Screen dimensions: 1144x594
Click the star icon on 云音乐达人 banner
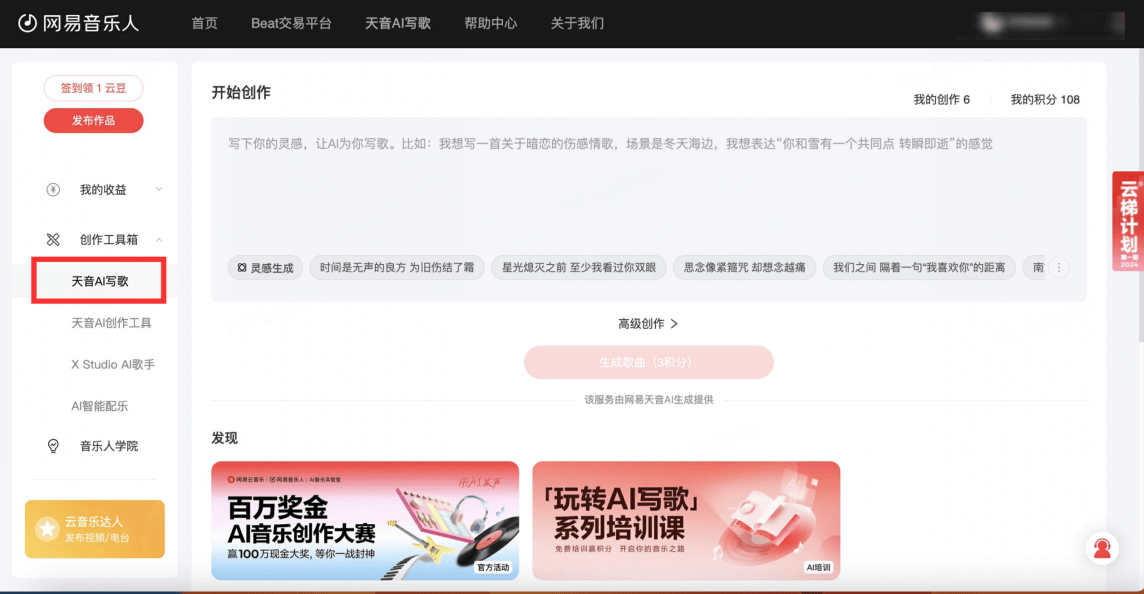click(x=47, y=529)
